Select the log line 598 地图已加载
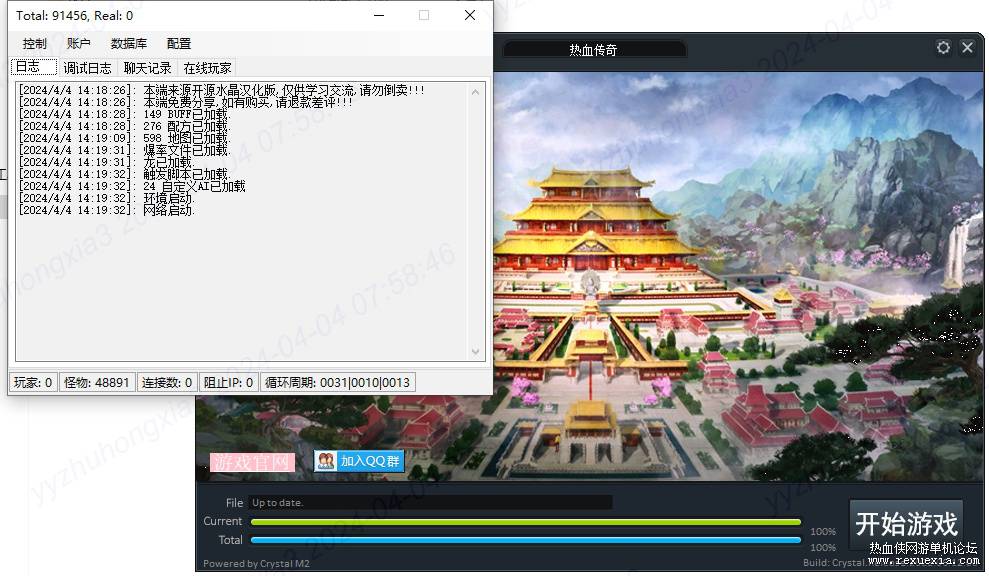This screenshot has height=576, width=989. [124, 138]
